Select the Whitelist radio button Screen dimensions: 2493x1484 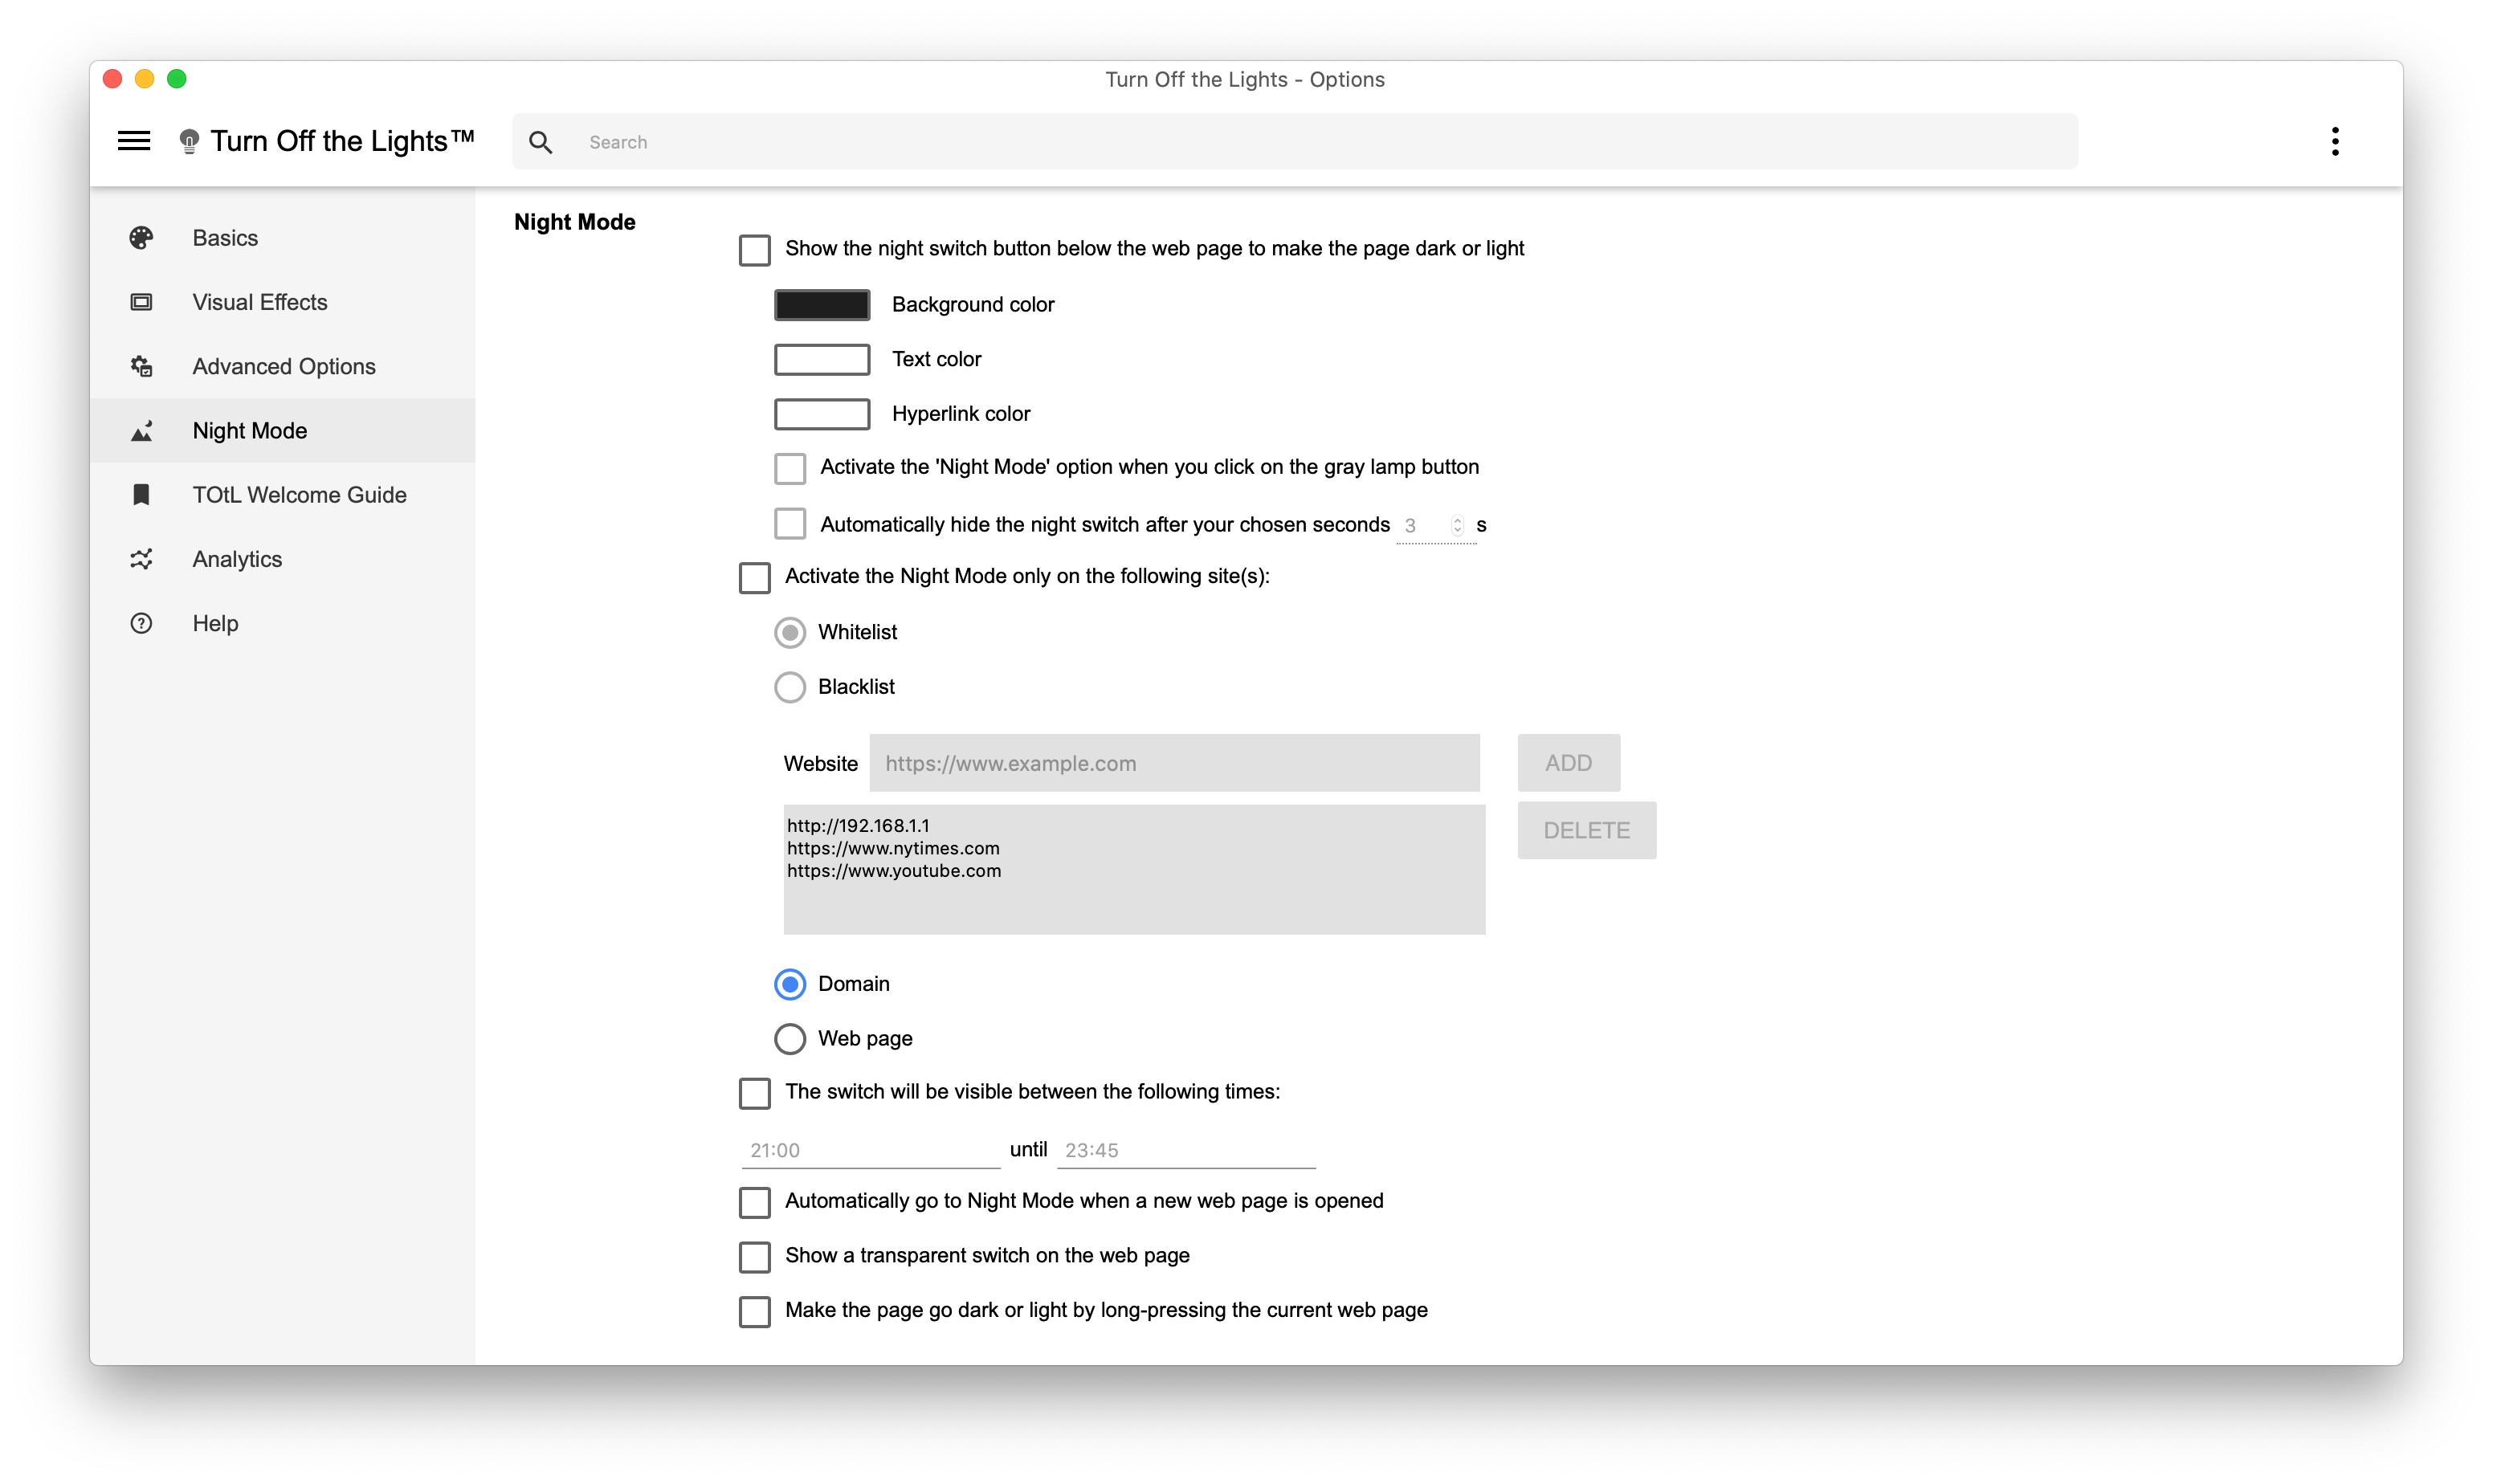[789, 632]
